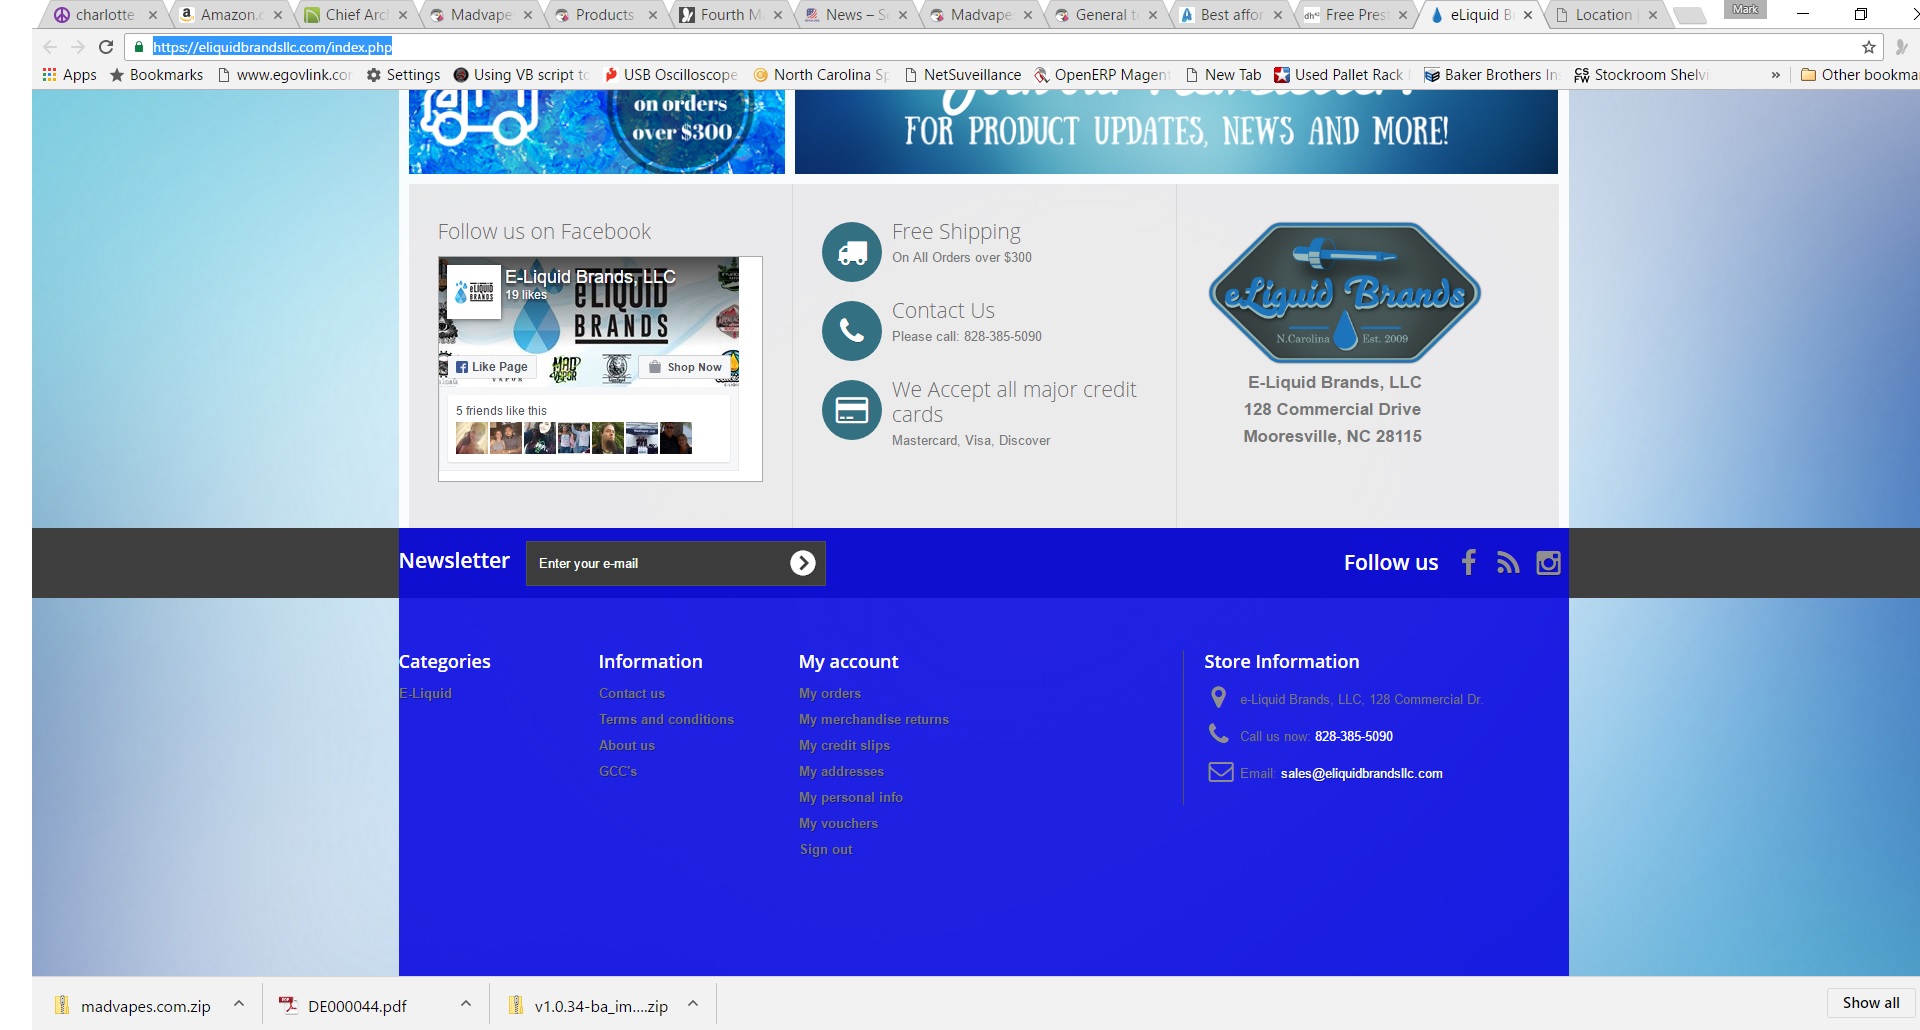Open the Facebook follow icon in footer
Image resolution: width=1920 pixels, height=1030 pixels.
coord(1468,562)
